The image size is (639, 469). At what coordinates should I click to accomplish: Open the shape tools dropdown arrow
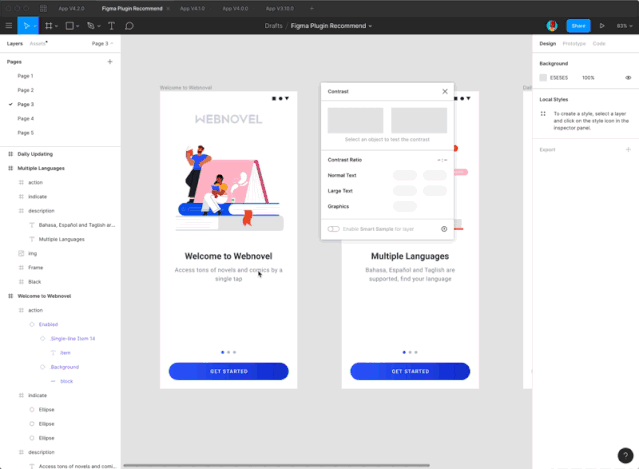(x=77, y=26)
